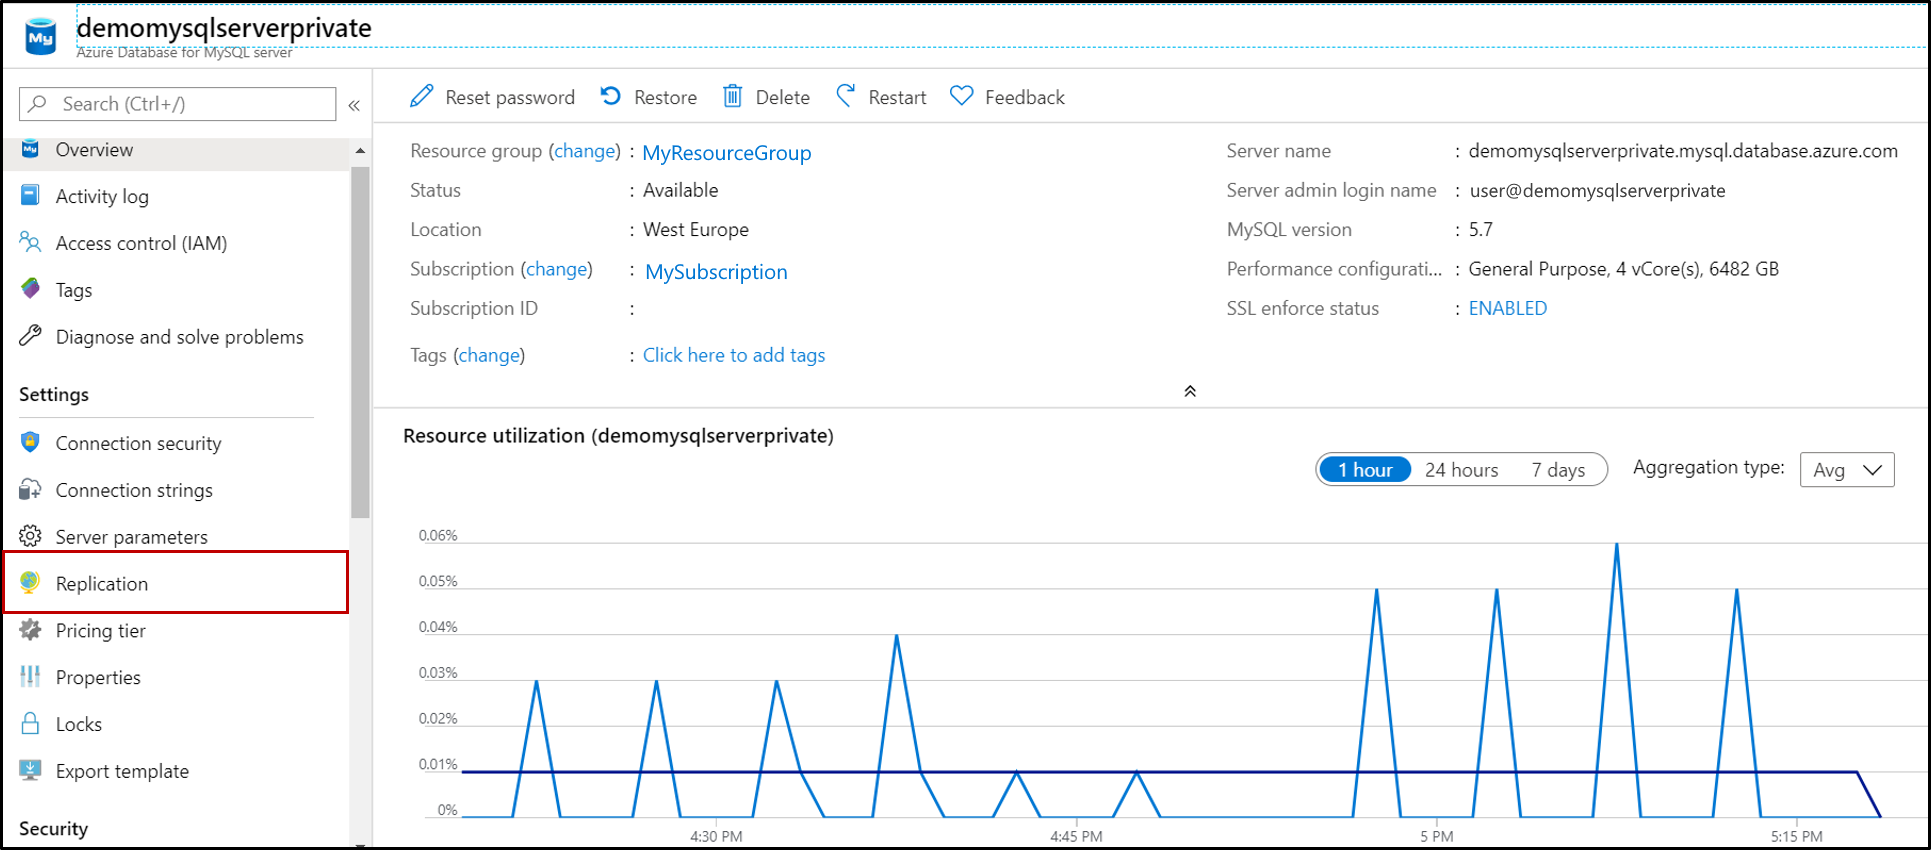
Task: Click the Feedback button
Action: pos(1007,97)
